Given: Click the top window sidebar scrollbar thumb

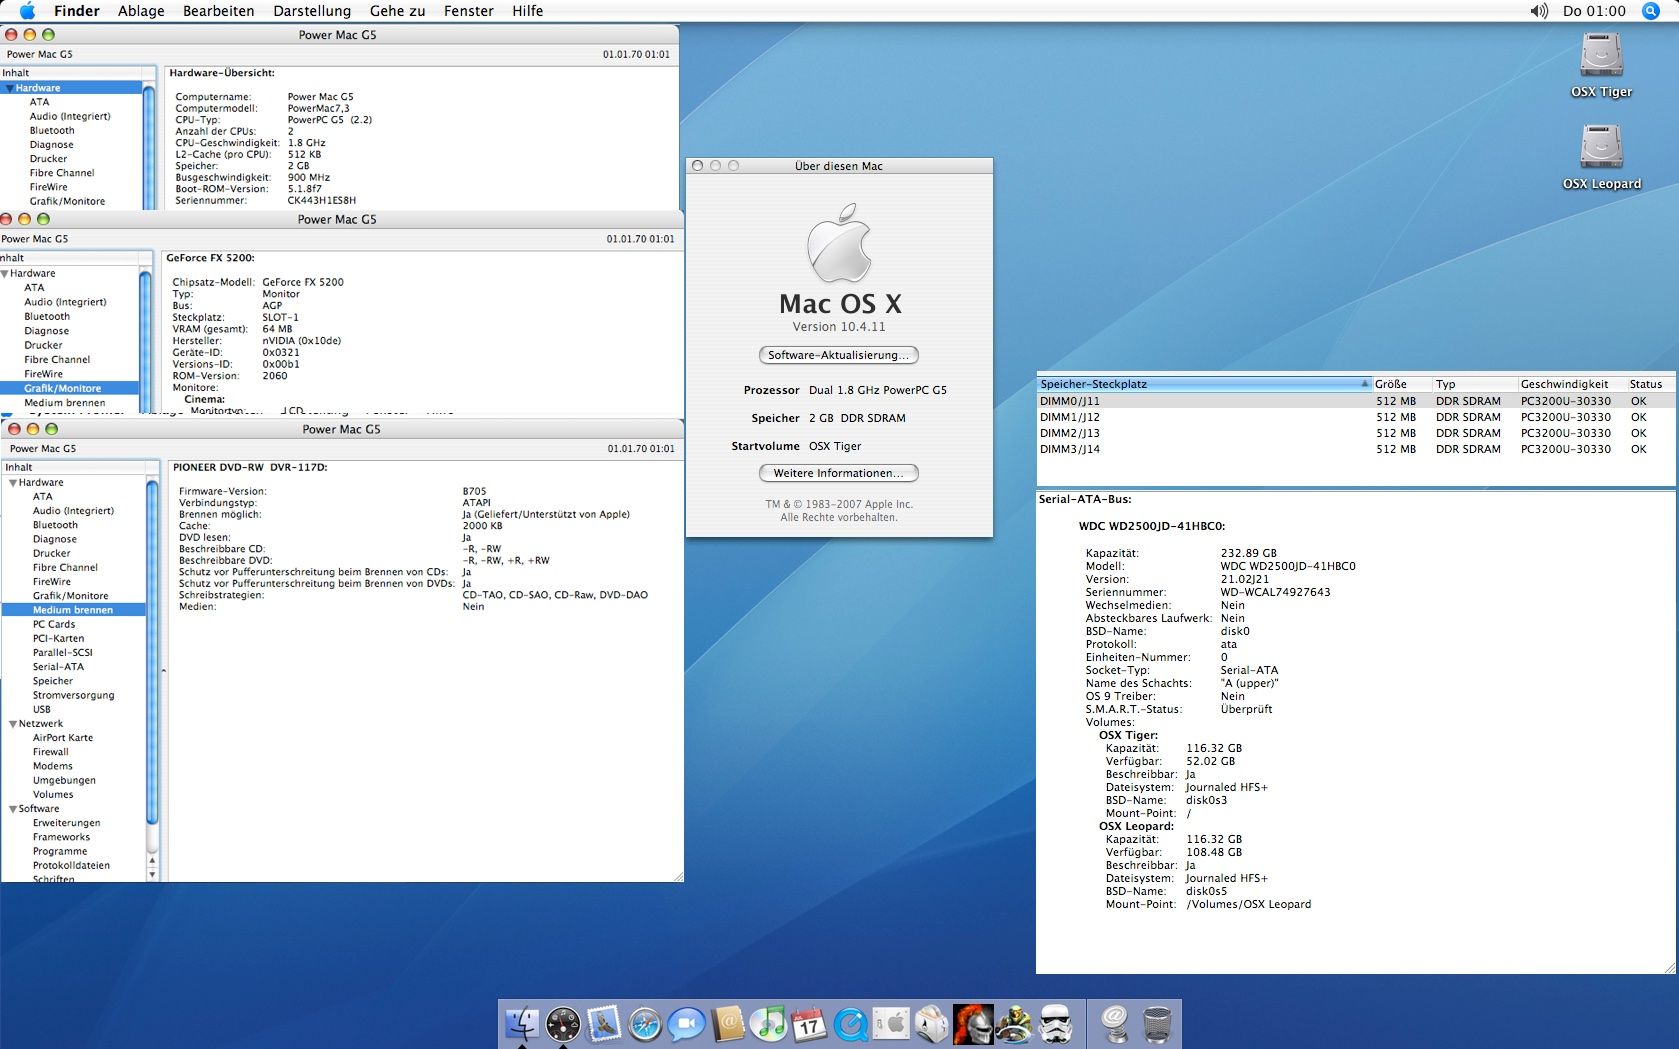Looking at the screenshot, I should pos(149,148).
